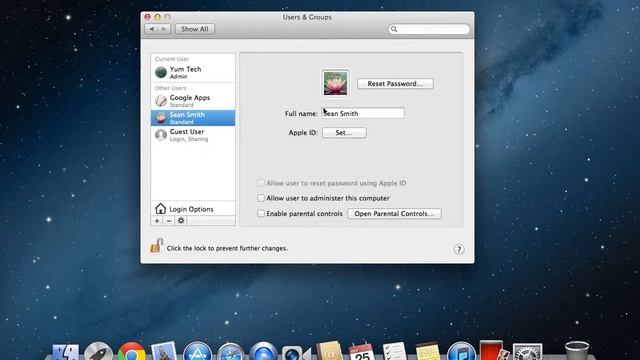
Task: Check Enable parental controls
Action: [261, 213]
